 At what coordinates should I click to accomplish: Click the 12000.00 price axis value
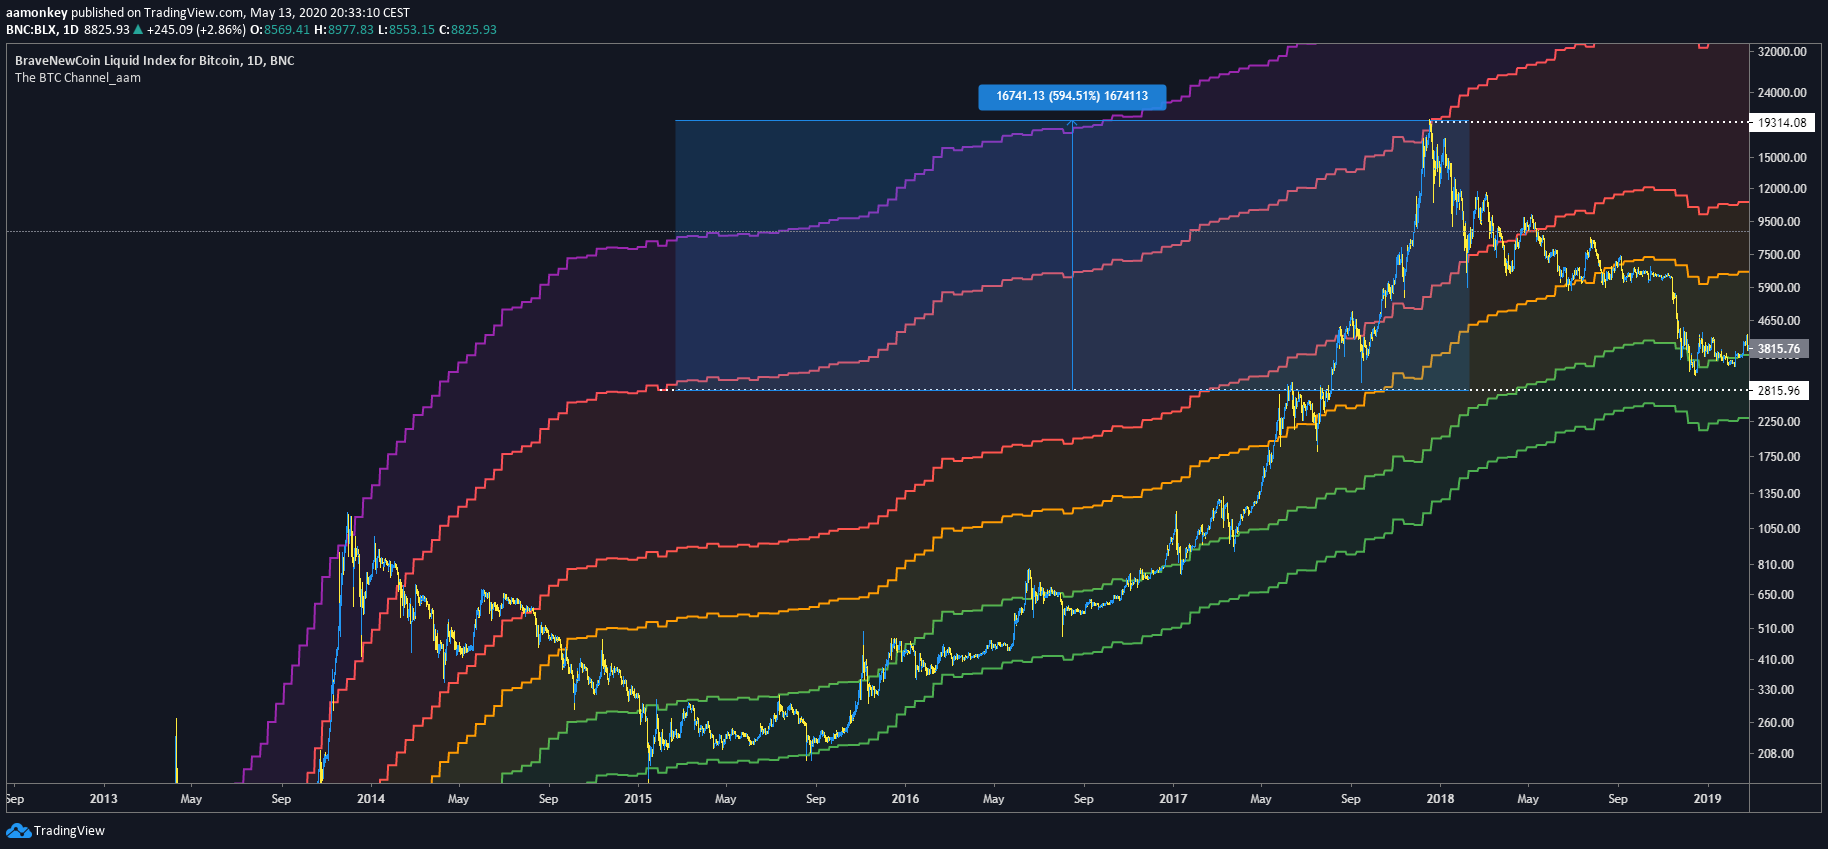(x=1782, y=189)
